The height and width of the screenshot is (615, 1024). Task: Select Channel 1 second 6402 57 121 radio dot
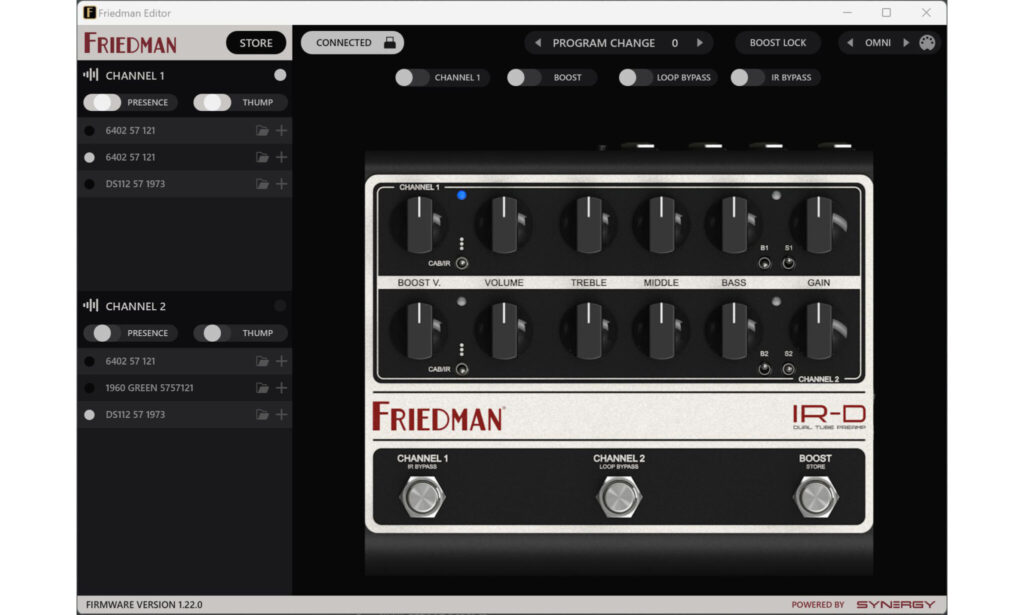[89, 157]
